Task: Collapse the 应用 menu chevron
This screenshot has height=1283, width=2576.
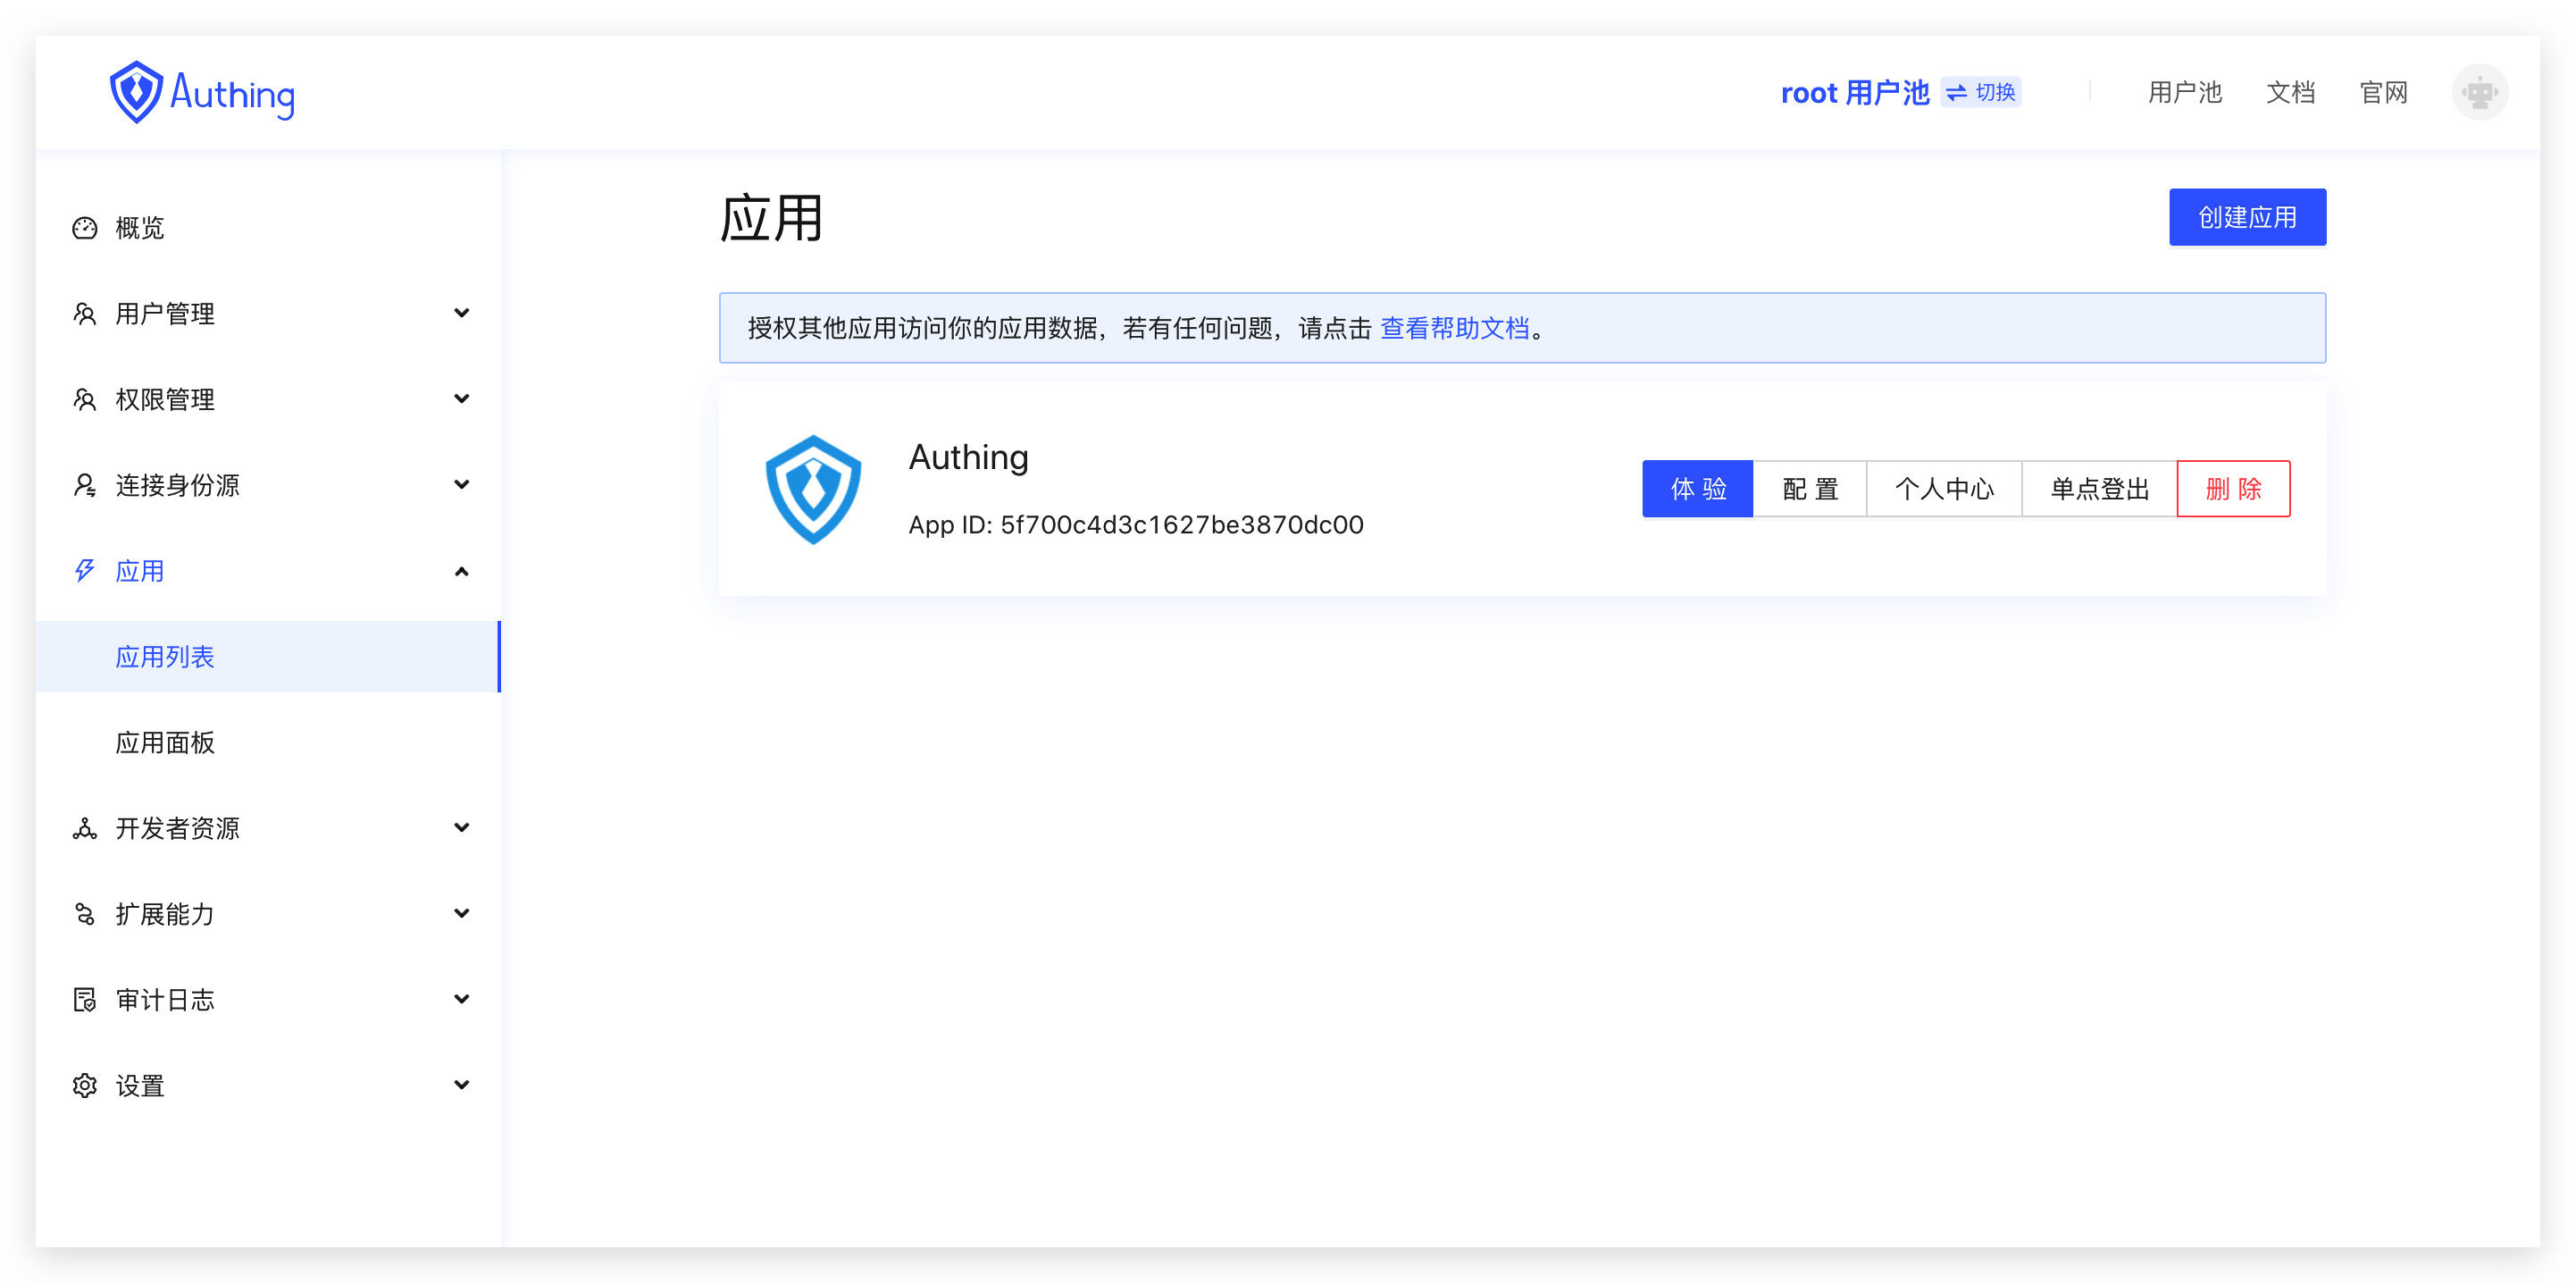Action: [x=461, y=571]
